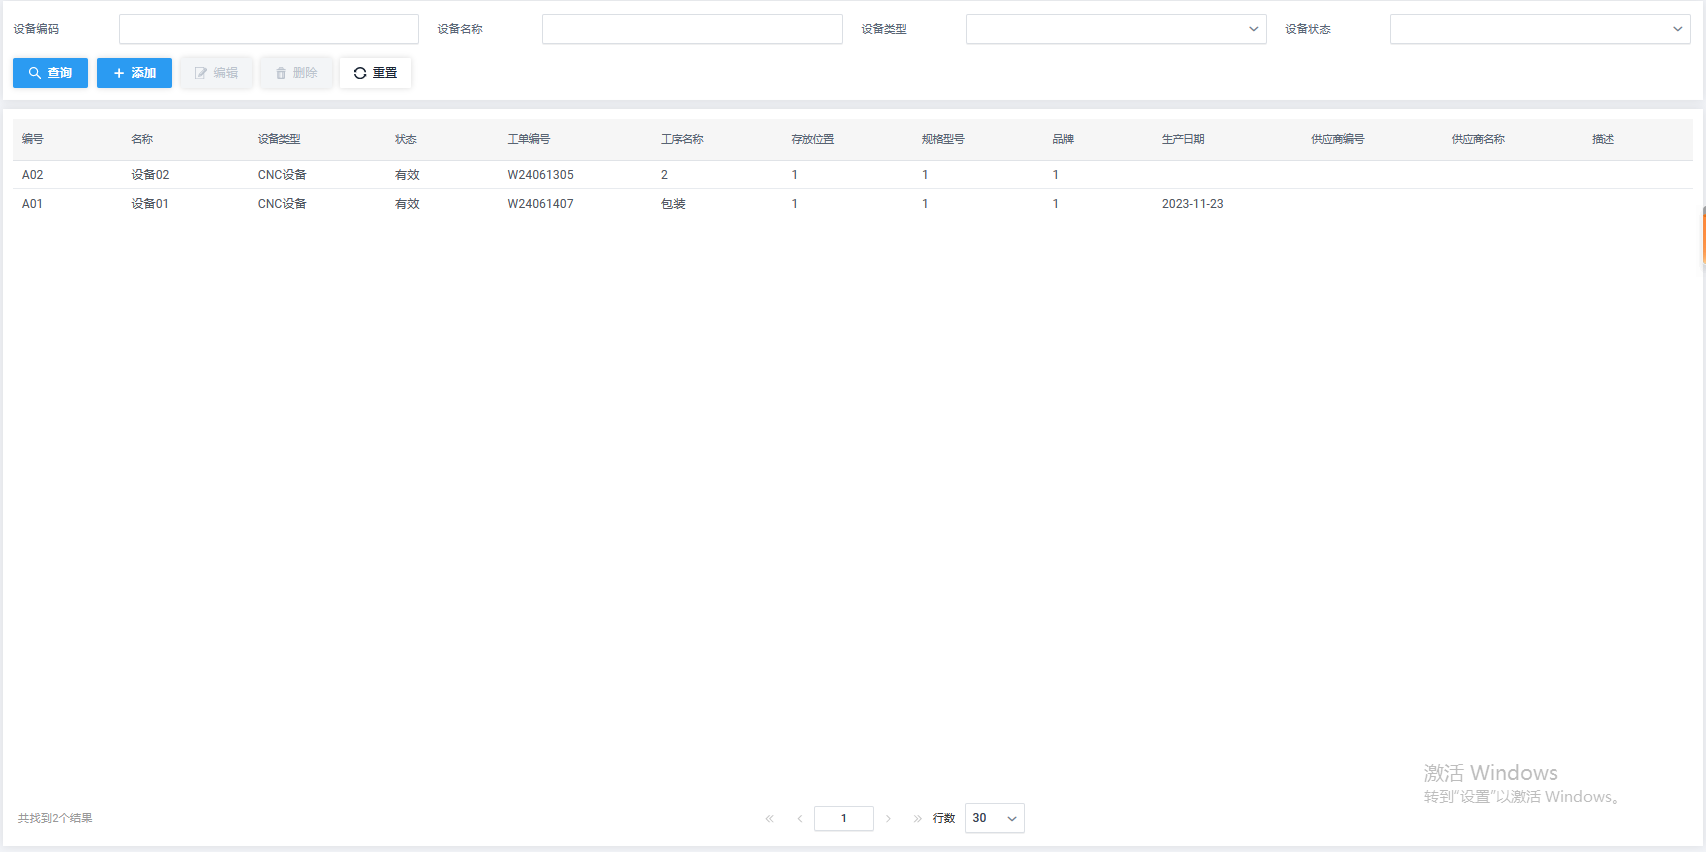1706x852 pixels.
Task: Expand the 行数 rows-per-page dropdown
Action: pos(994,818)
